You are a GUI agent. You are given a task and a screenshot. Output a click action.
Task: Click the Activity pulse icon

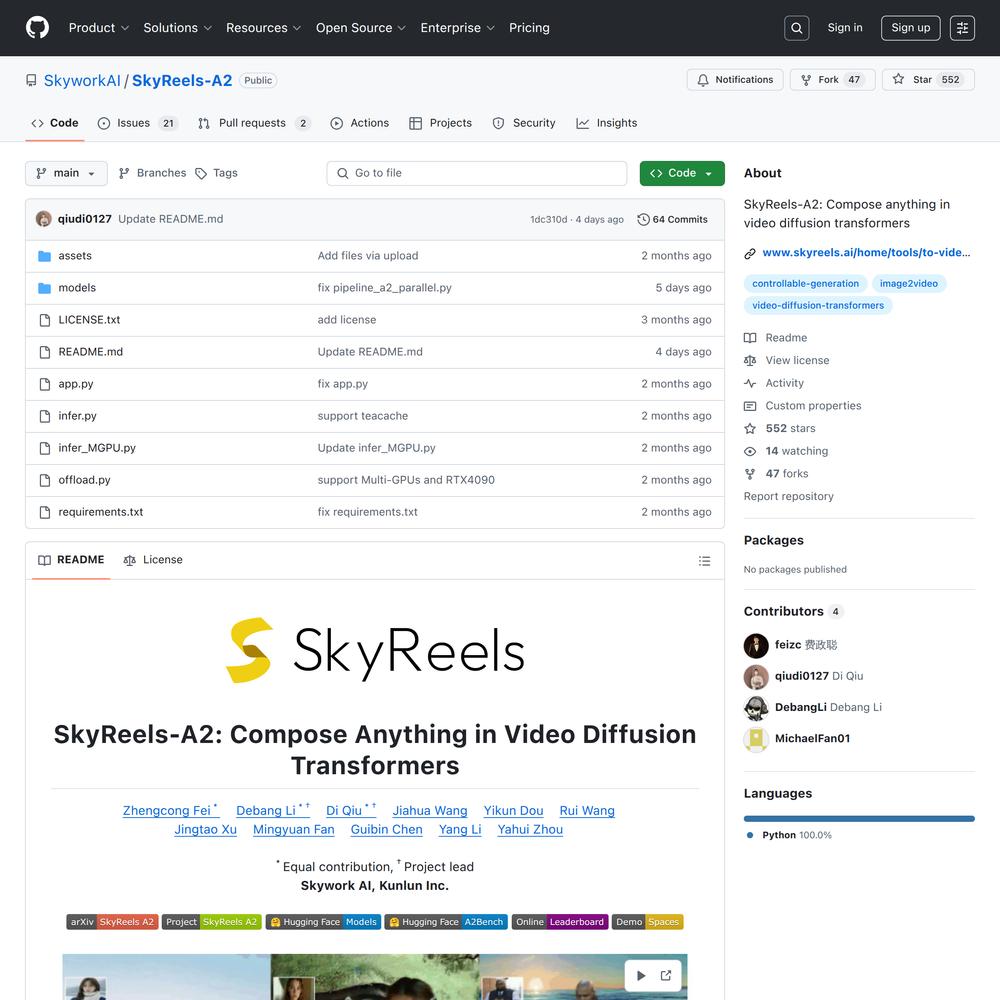(750, 383)
